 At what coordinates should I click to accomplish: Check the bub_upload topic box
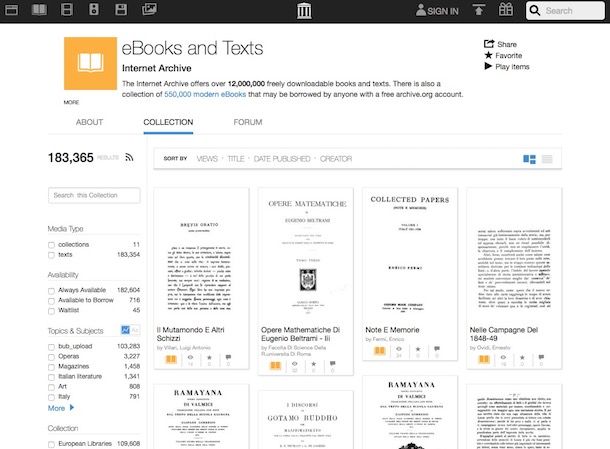(x=51, y=347)
